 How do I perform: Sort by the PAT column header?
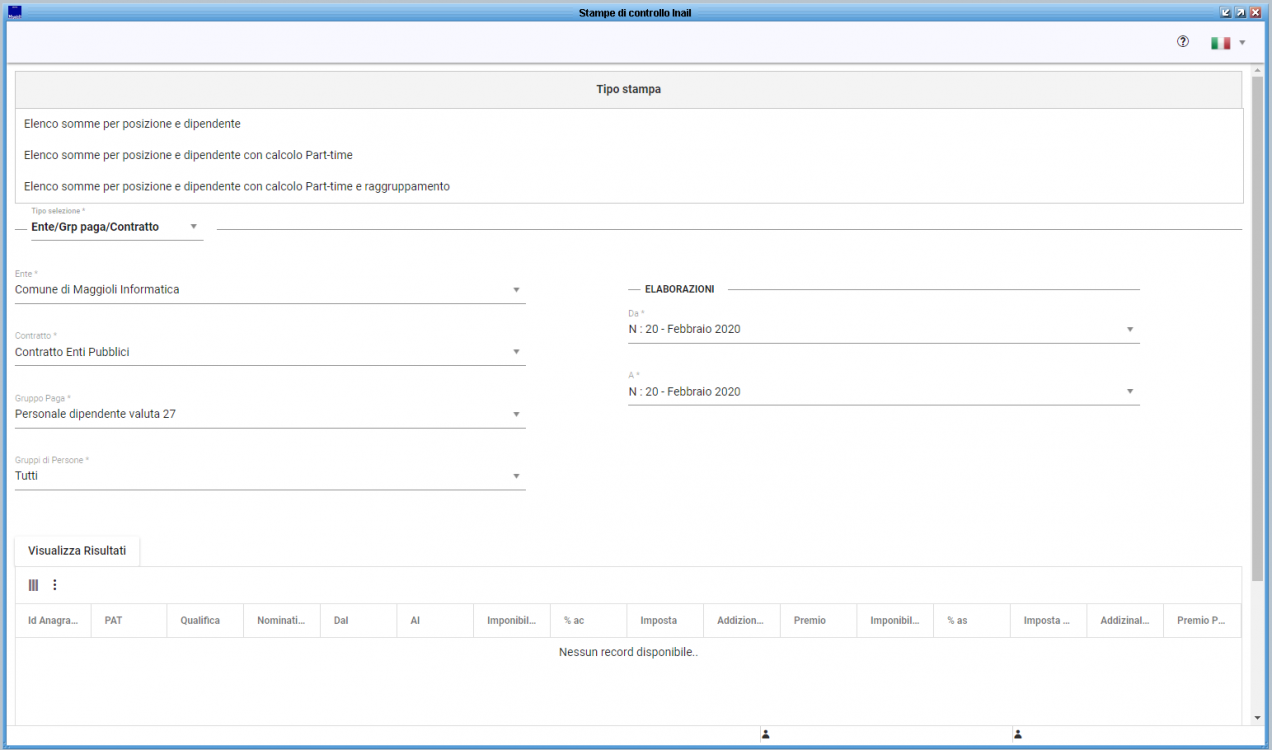(113, 621)
